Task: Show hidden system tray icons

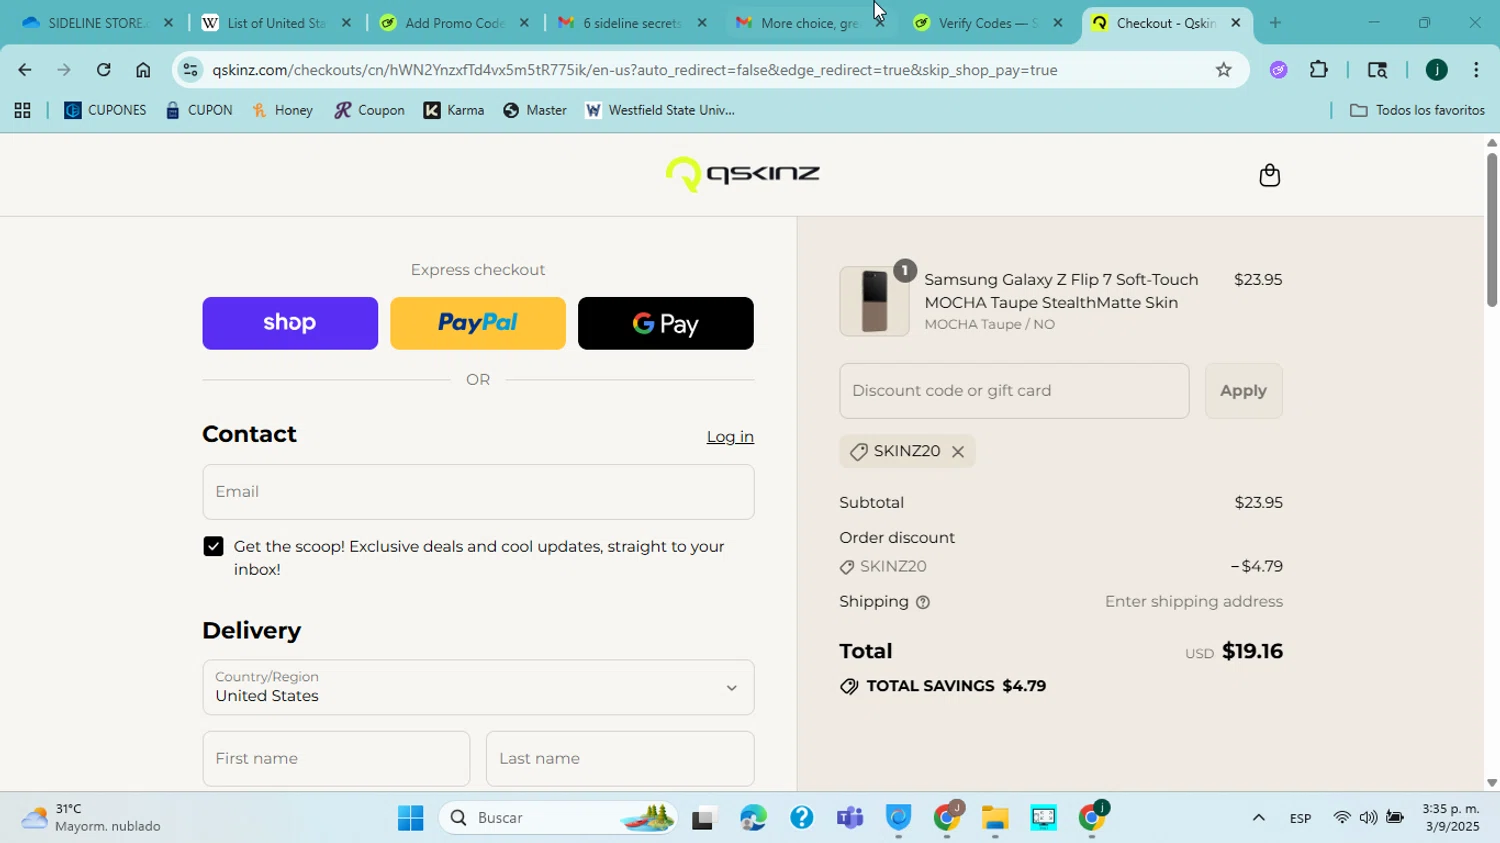Action: [x=1258, y=818]
